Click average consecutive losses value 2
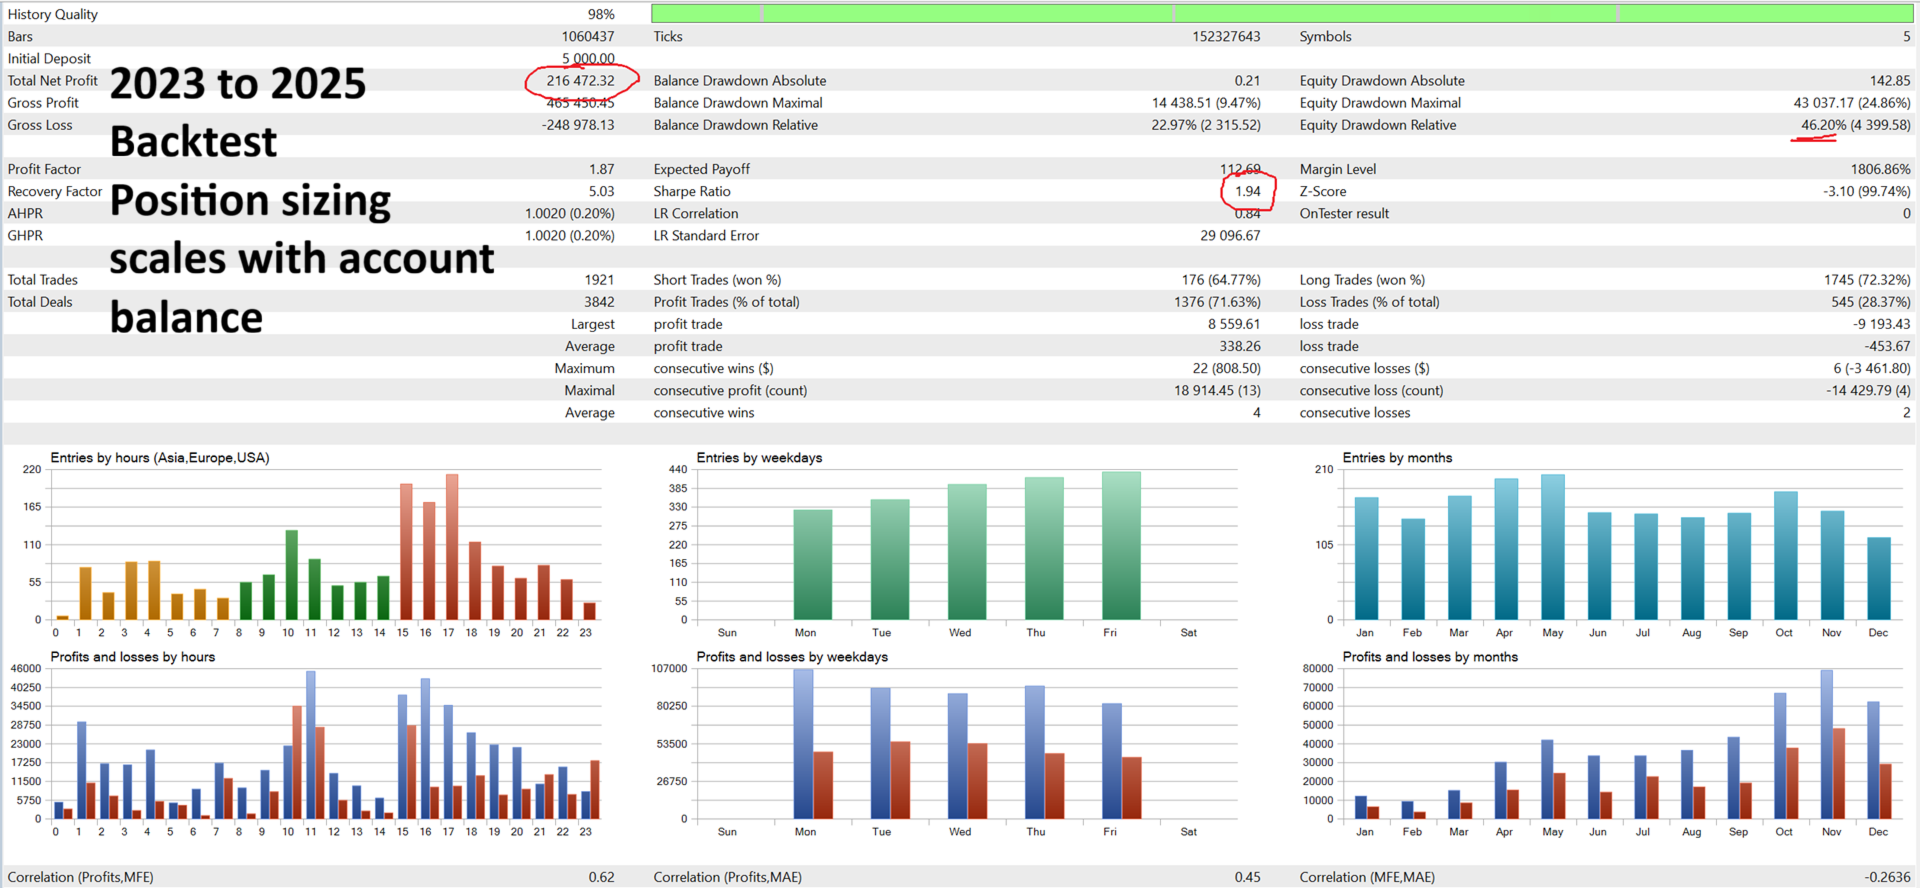Image resolution: width=1920 pixels, height=888 pixels. coord(1906,412)
